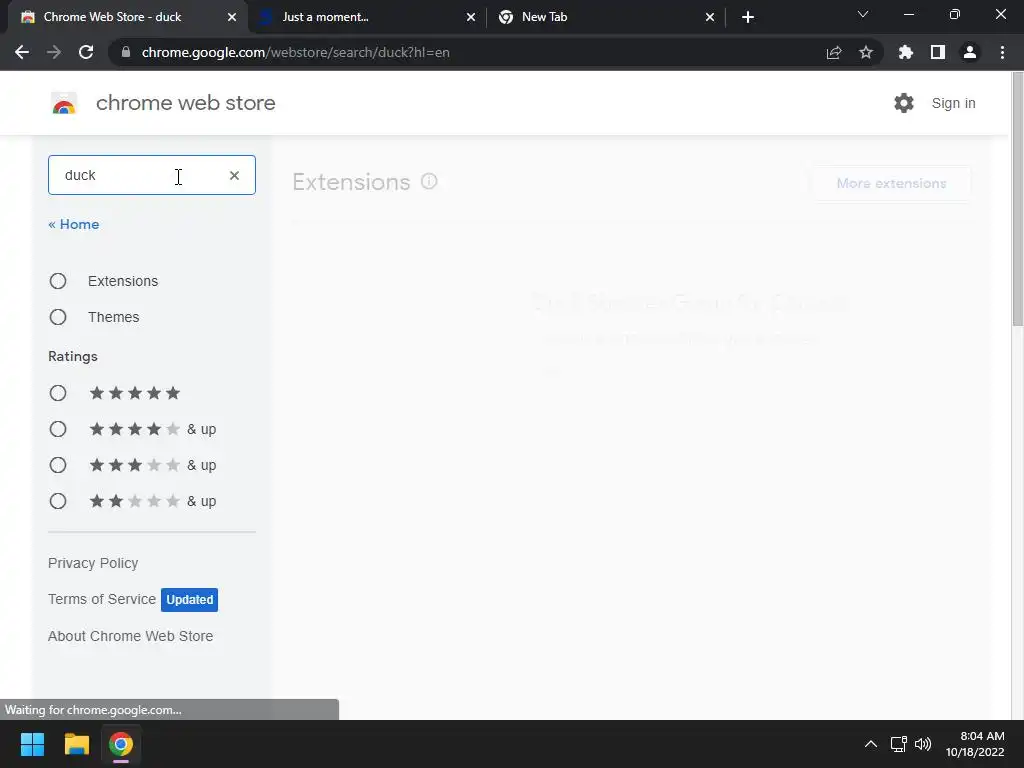Screen dimensions: 1024x768
Task: Open the browser side panel
Action: (938, 52)
